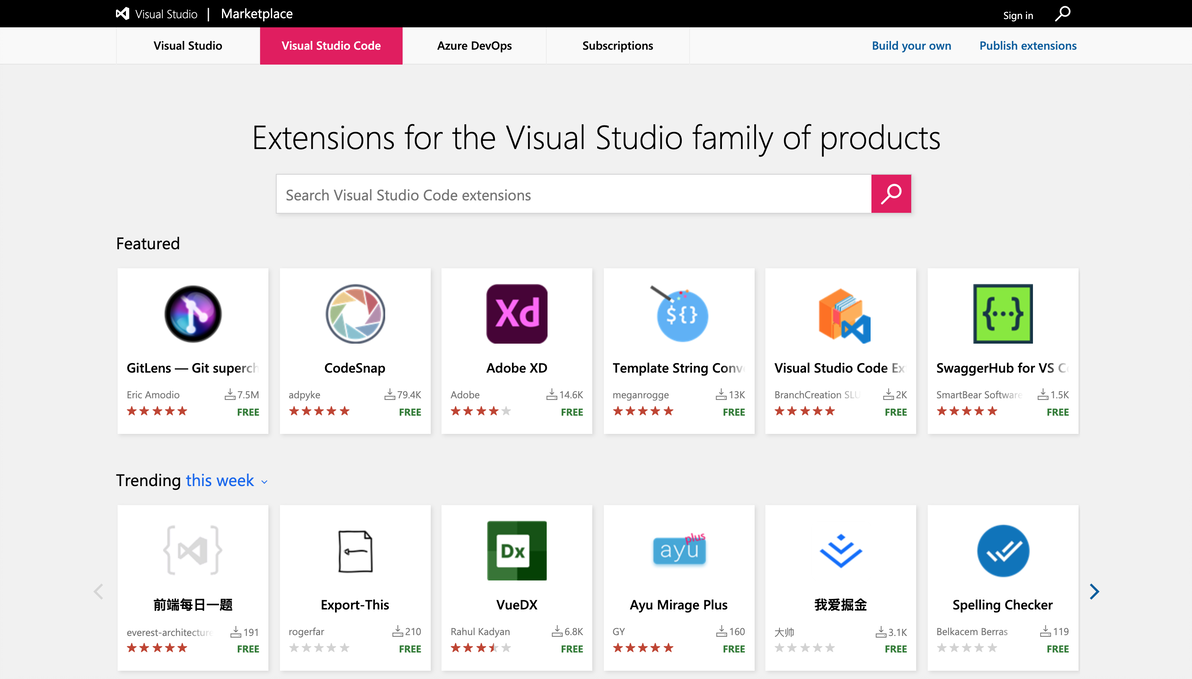
Task: Select the Spelling Checker checkmark icon
Action: [1003, 551]
